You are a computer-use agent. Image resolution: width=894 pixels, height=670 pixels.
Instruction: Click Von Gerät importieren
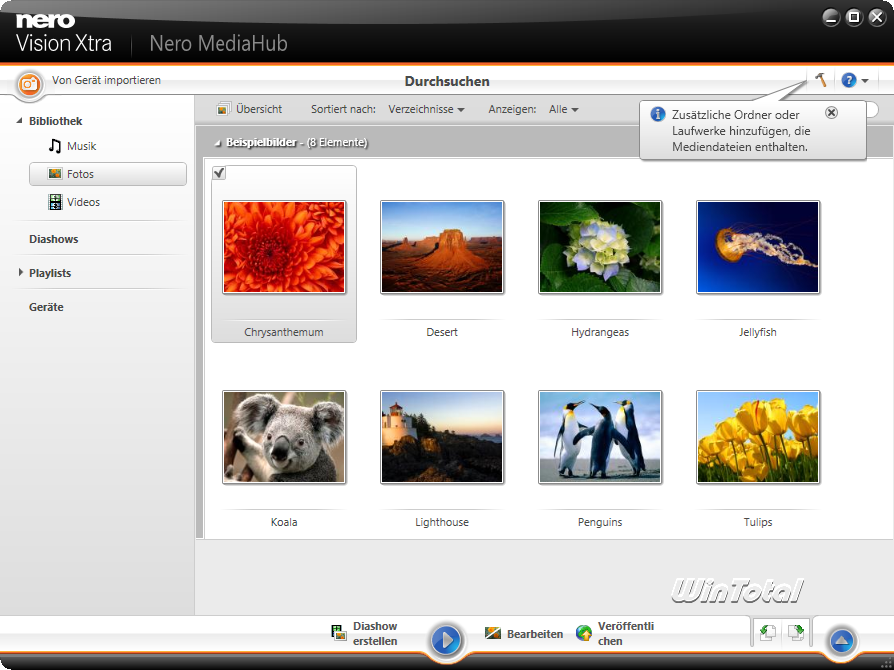coord(106,80)
